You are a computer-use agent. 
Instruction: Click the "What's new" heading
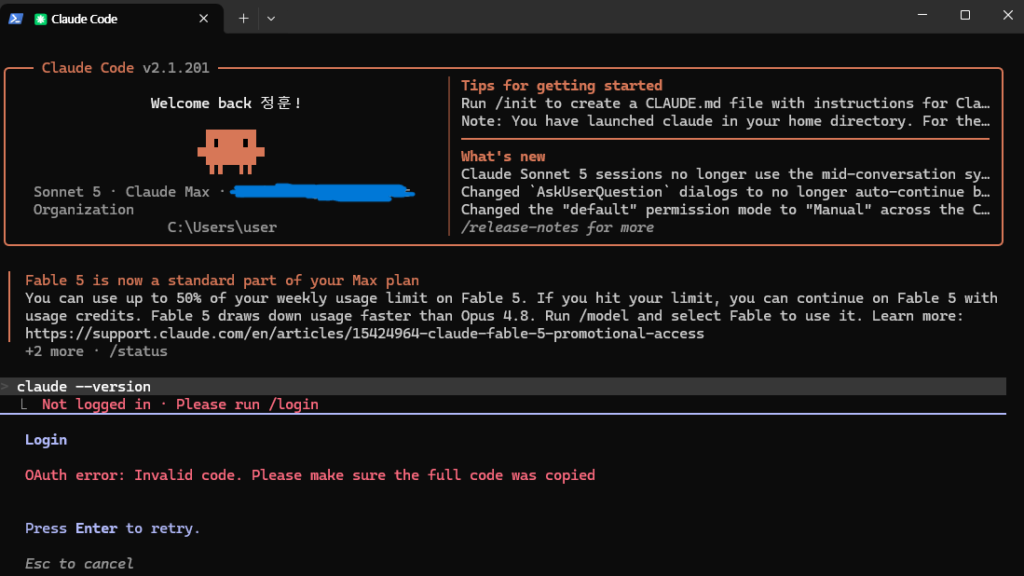[x=503, y=156]
